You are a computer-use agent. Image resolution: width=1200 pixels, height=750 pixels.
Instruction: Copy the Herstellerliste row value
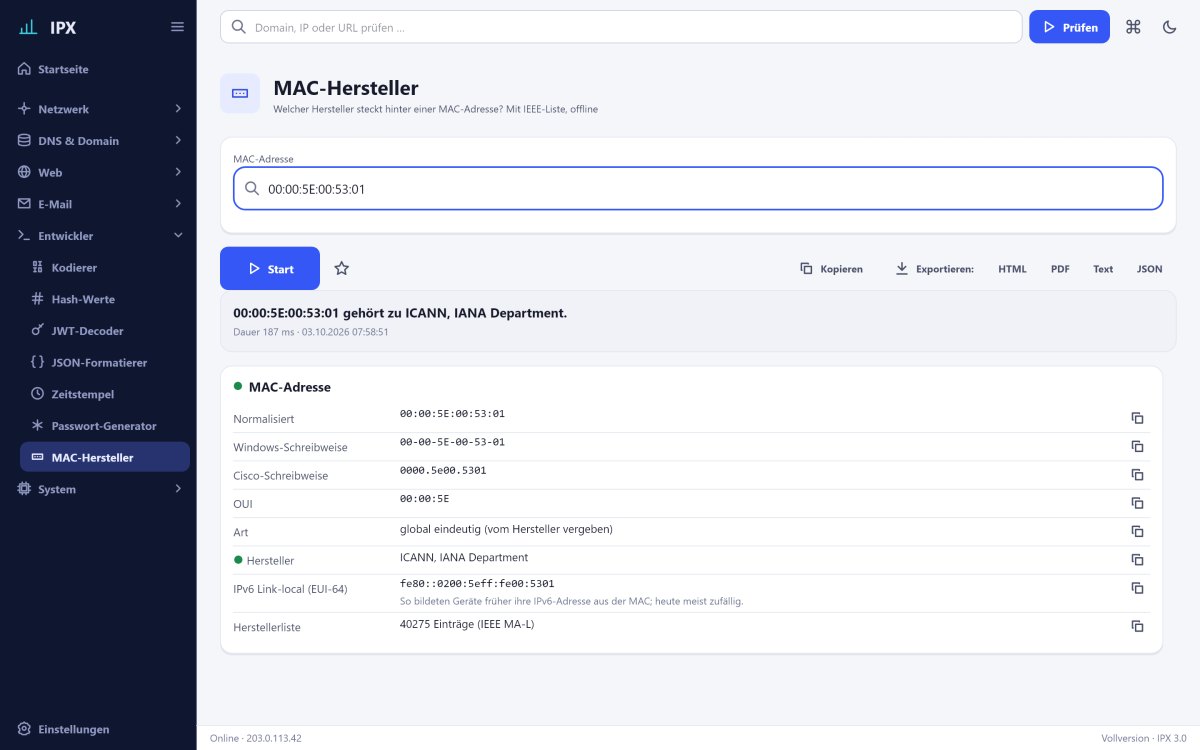[1137, 626]
